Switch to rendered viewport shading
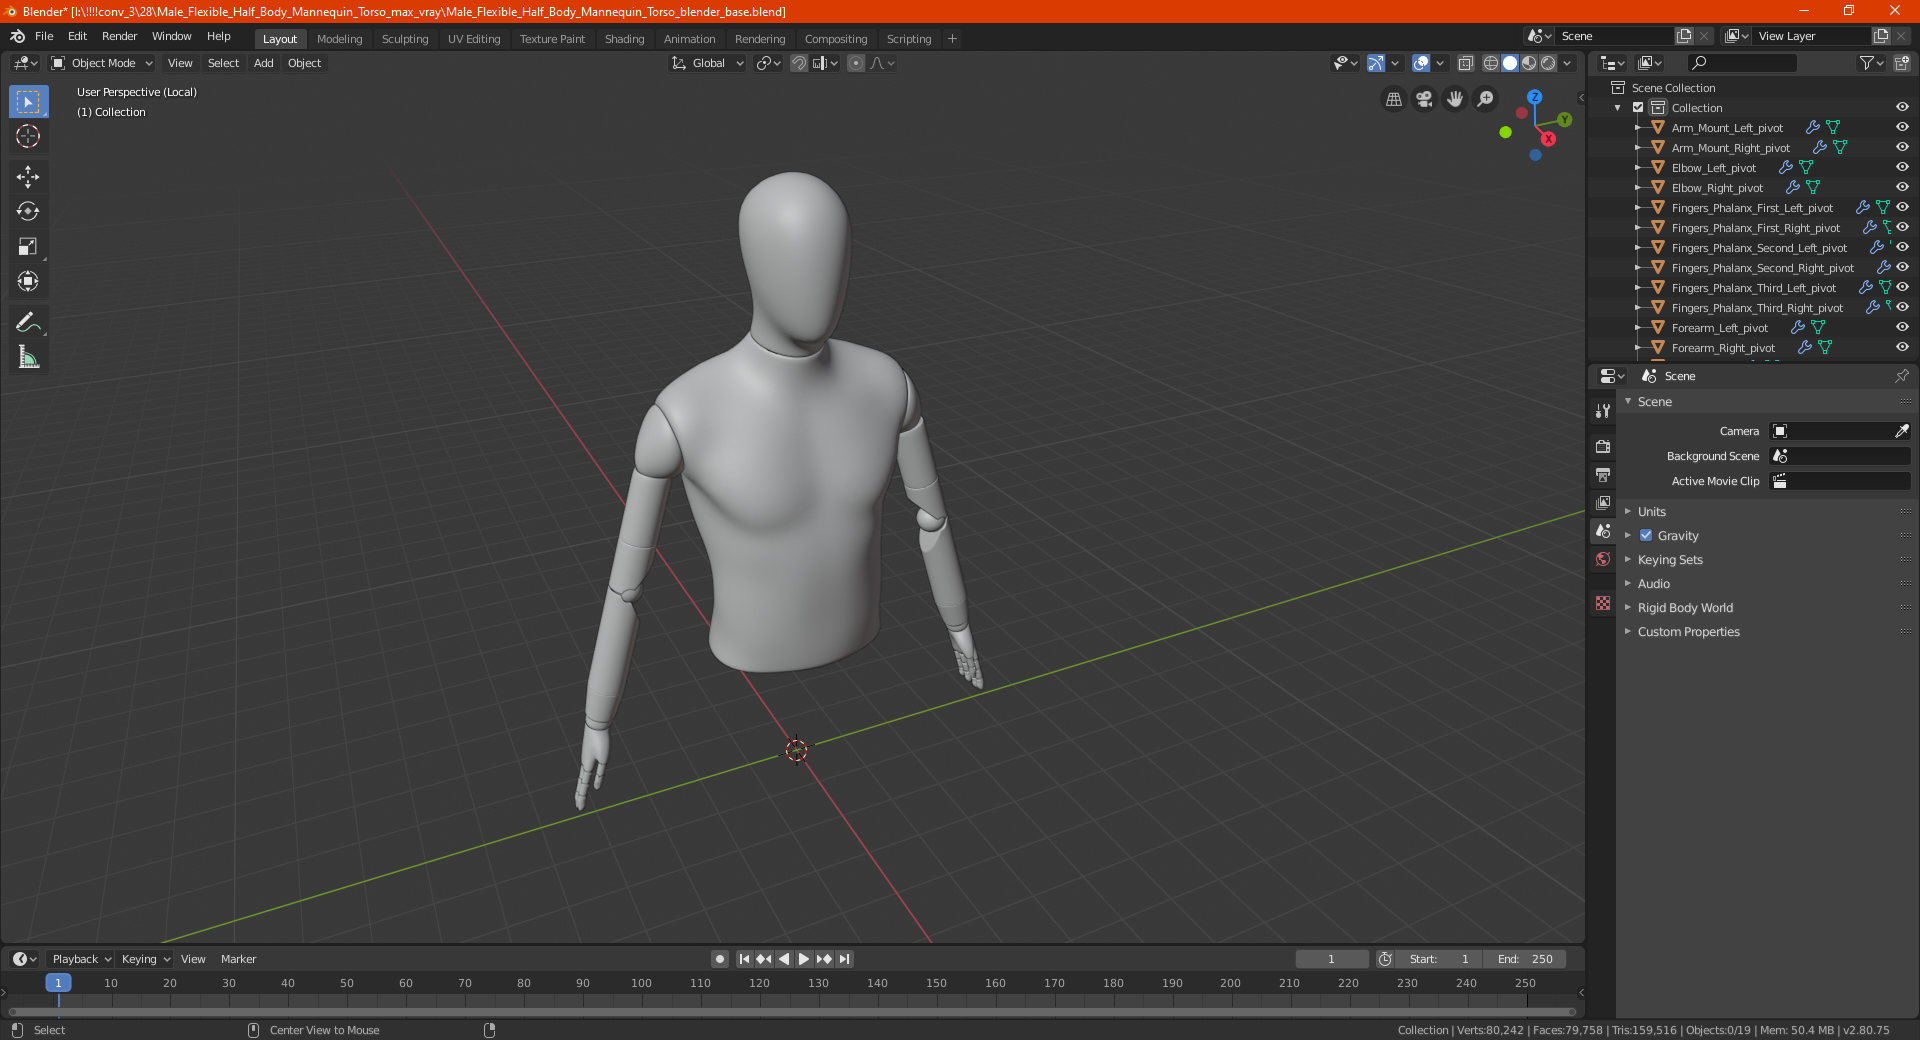 point(1548,63)
